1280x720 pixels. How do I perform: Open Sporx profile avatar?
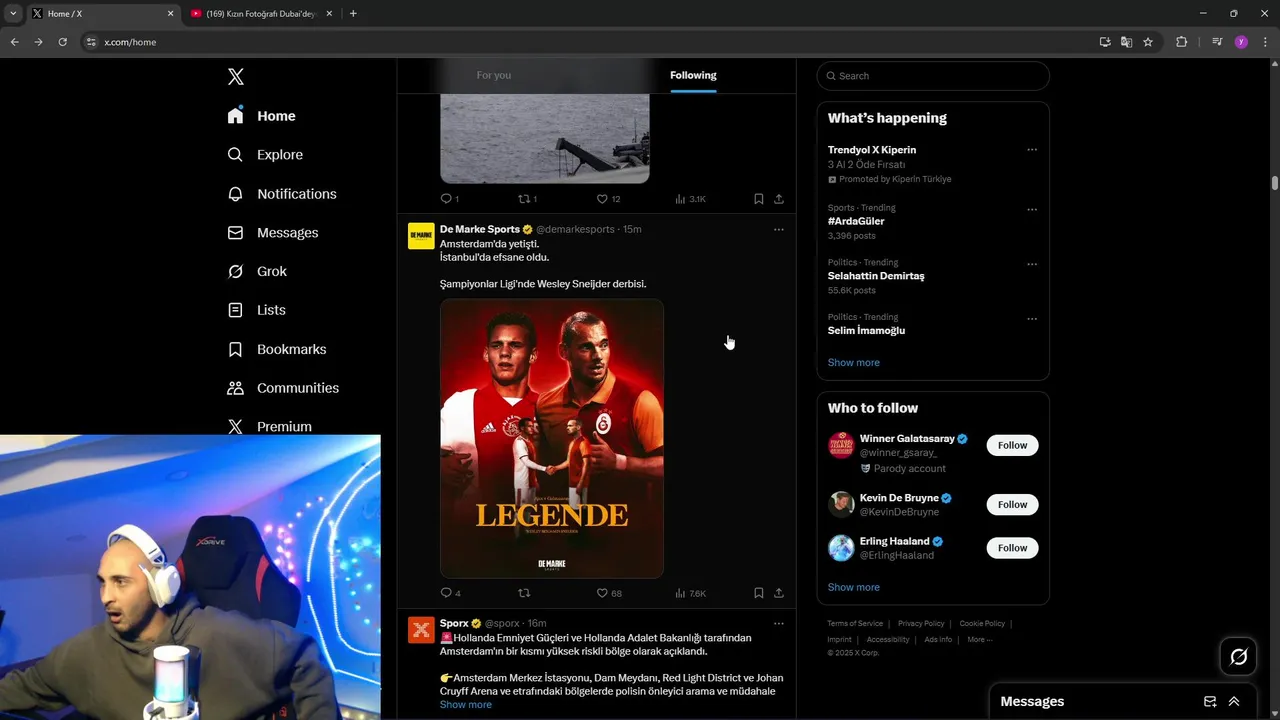[421, 630]
